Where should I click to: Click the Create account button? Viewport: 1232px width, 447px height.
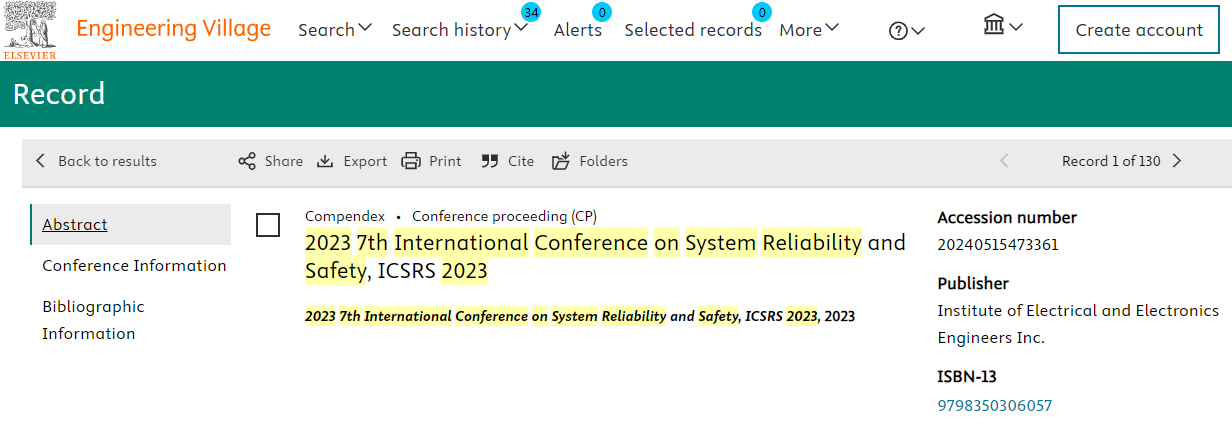1139,30
